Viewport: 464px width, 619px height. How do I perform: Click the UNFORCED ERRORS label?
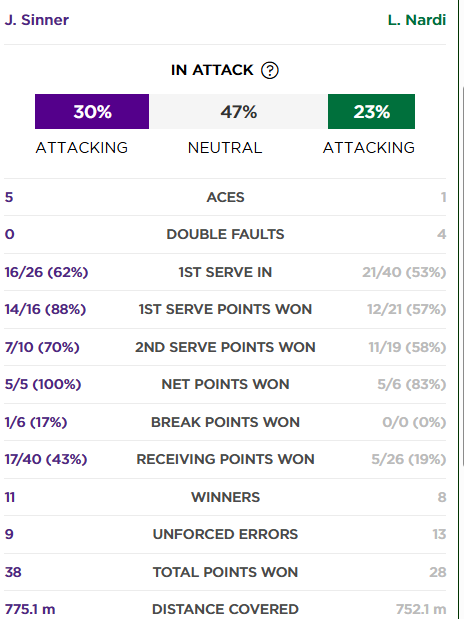[x=225, y=534]
